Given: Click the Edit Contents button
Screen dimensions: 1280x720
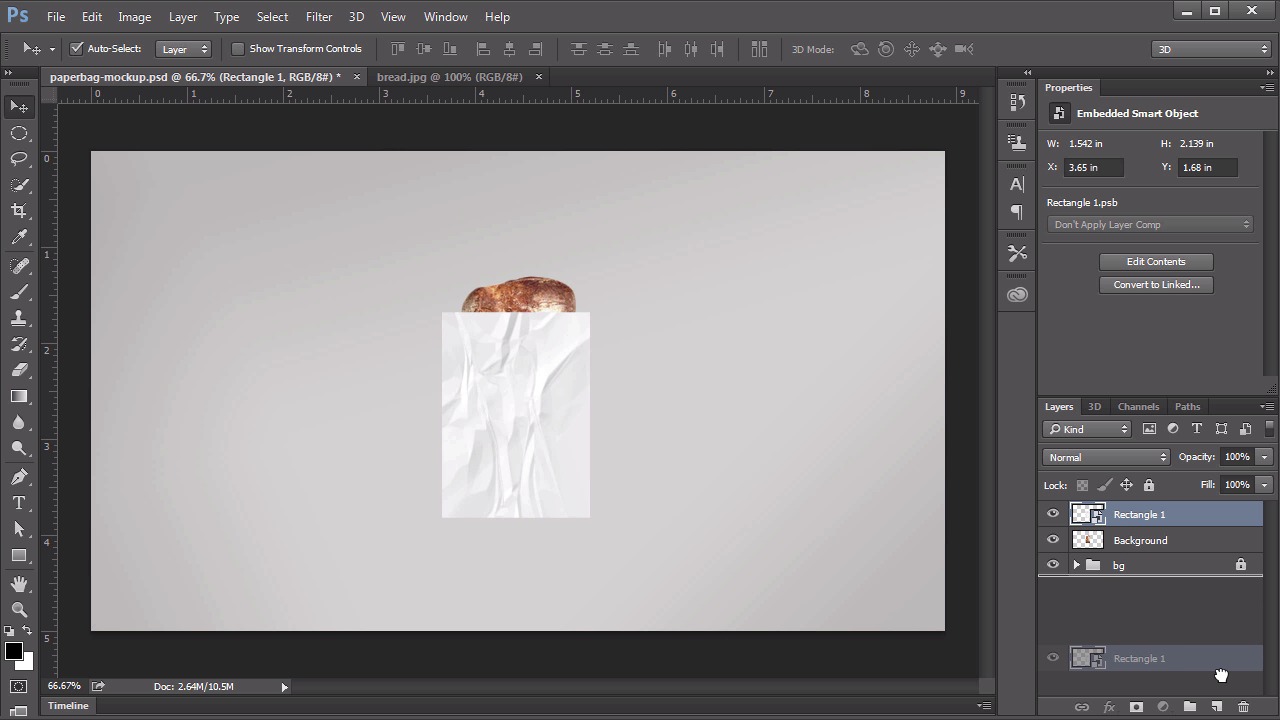Looking at the screenshot, I should [x=1156, y=262].
